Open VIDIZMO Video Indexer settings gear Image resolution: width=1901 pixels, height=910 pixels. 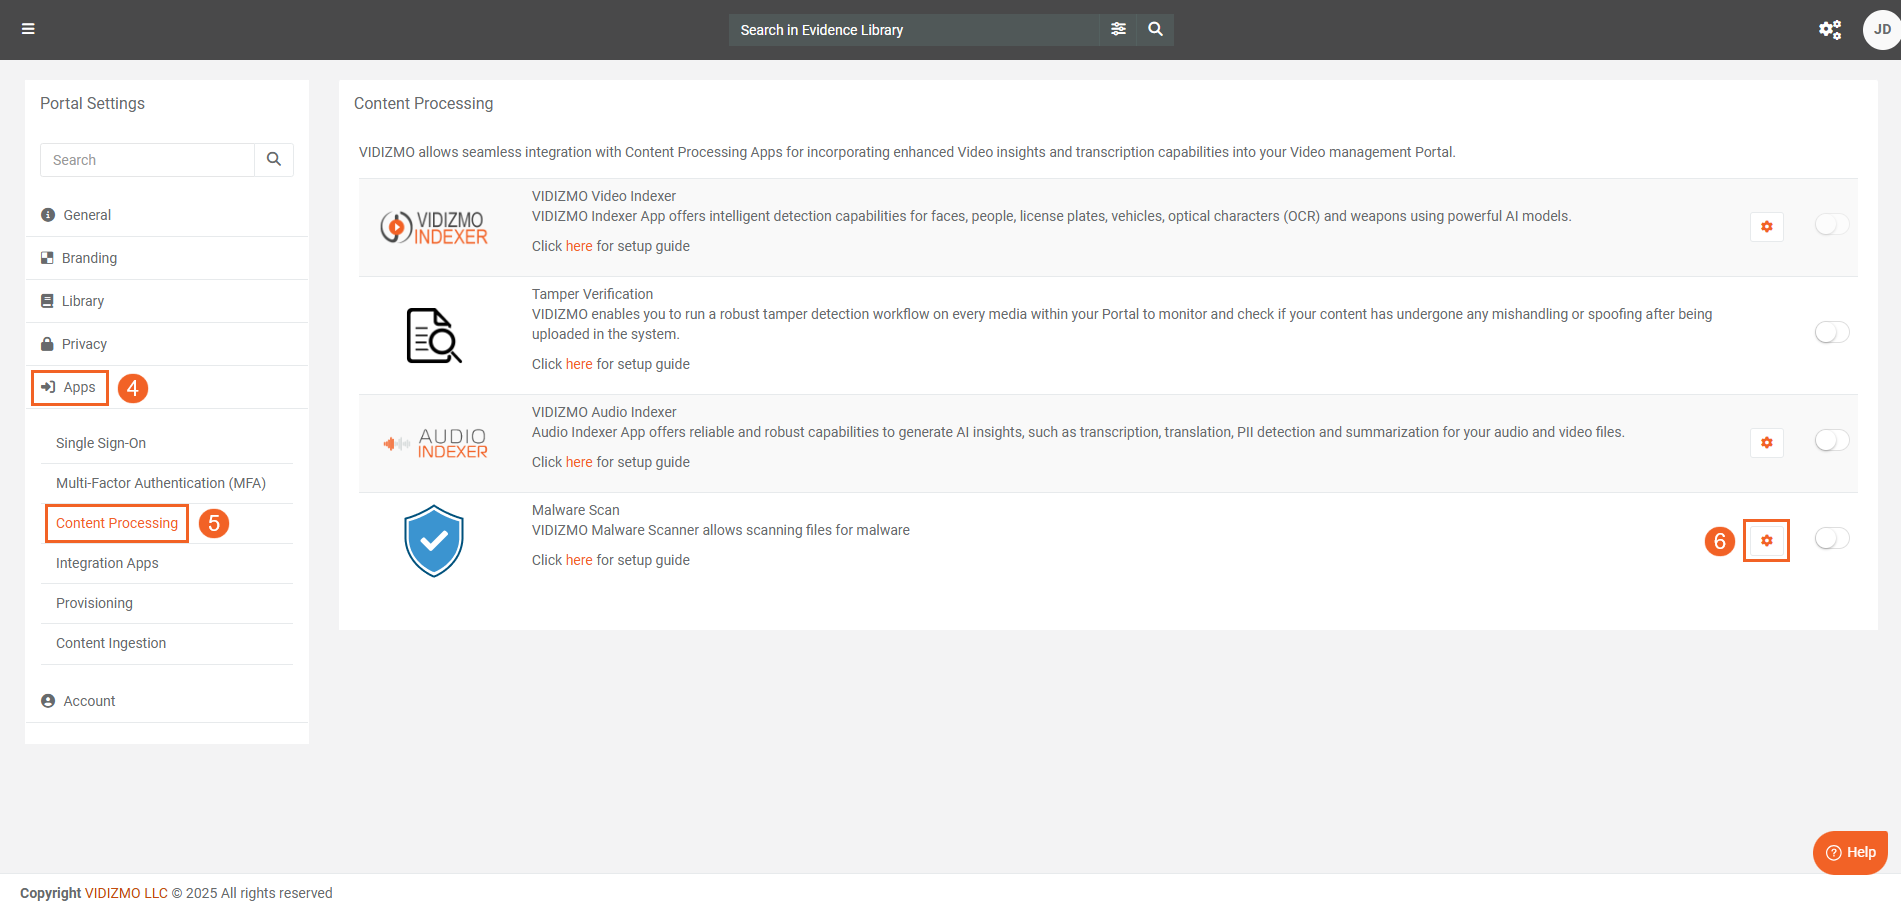(1766, 227)
